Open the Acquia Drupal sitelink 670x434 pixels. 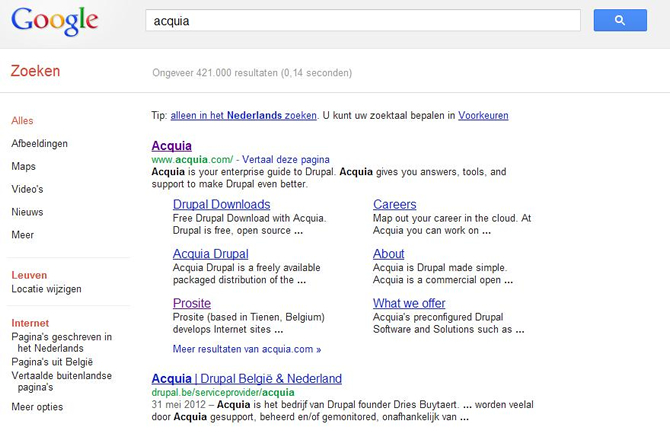tap(211, 254)
